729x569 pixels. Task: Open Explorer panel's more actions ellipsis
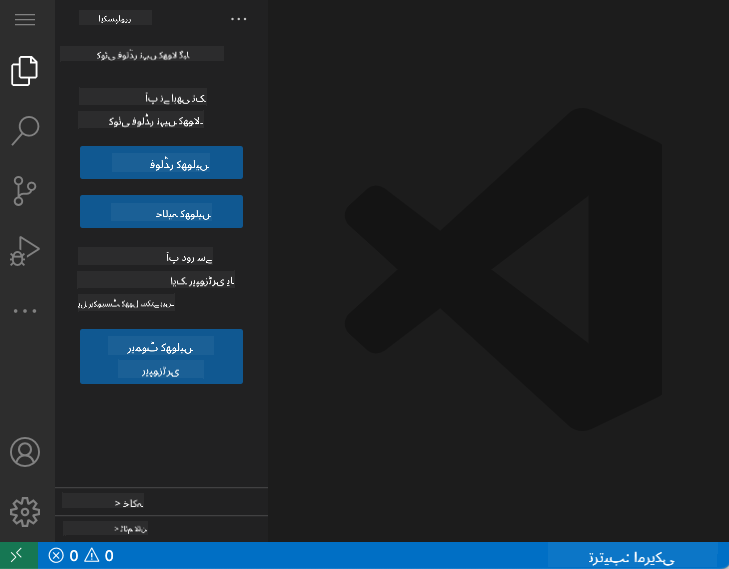(238, 18)
